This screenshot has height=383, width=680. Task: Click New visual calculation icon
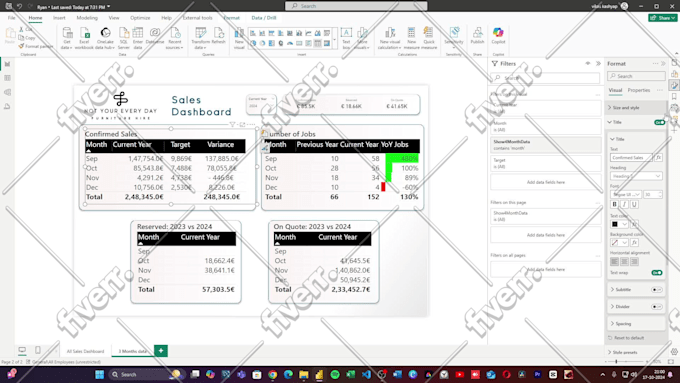[x=389, y=38]
